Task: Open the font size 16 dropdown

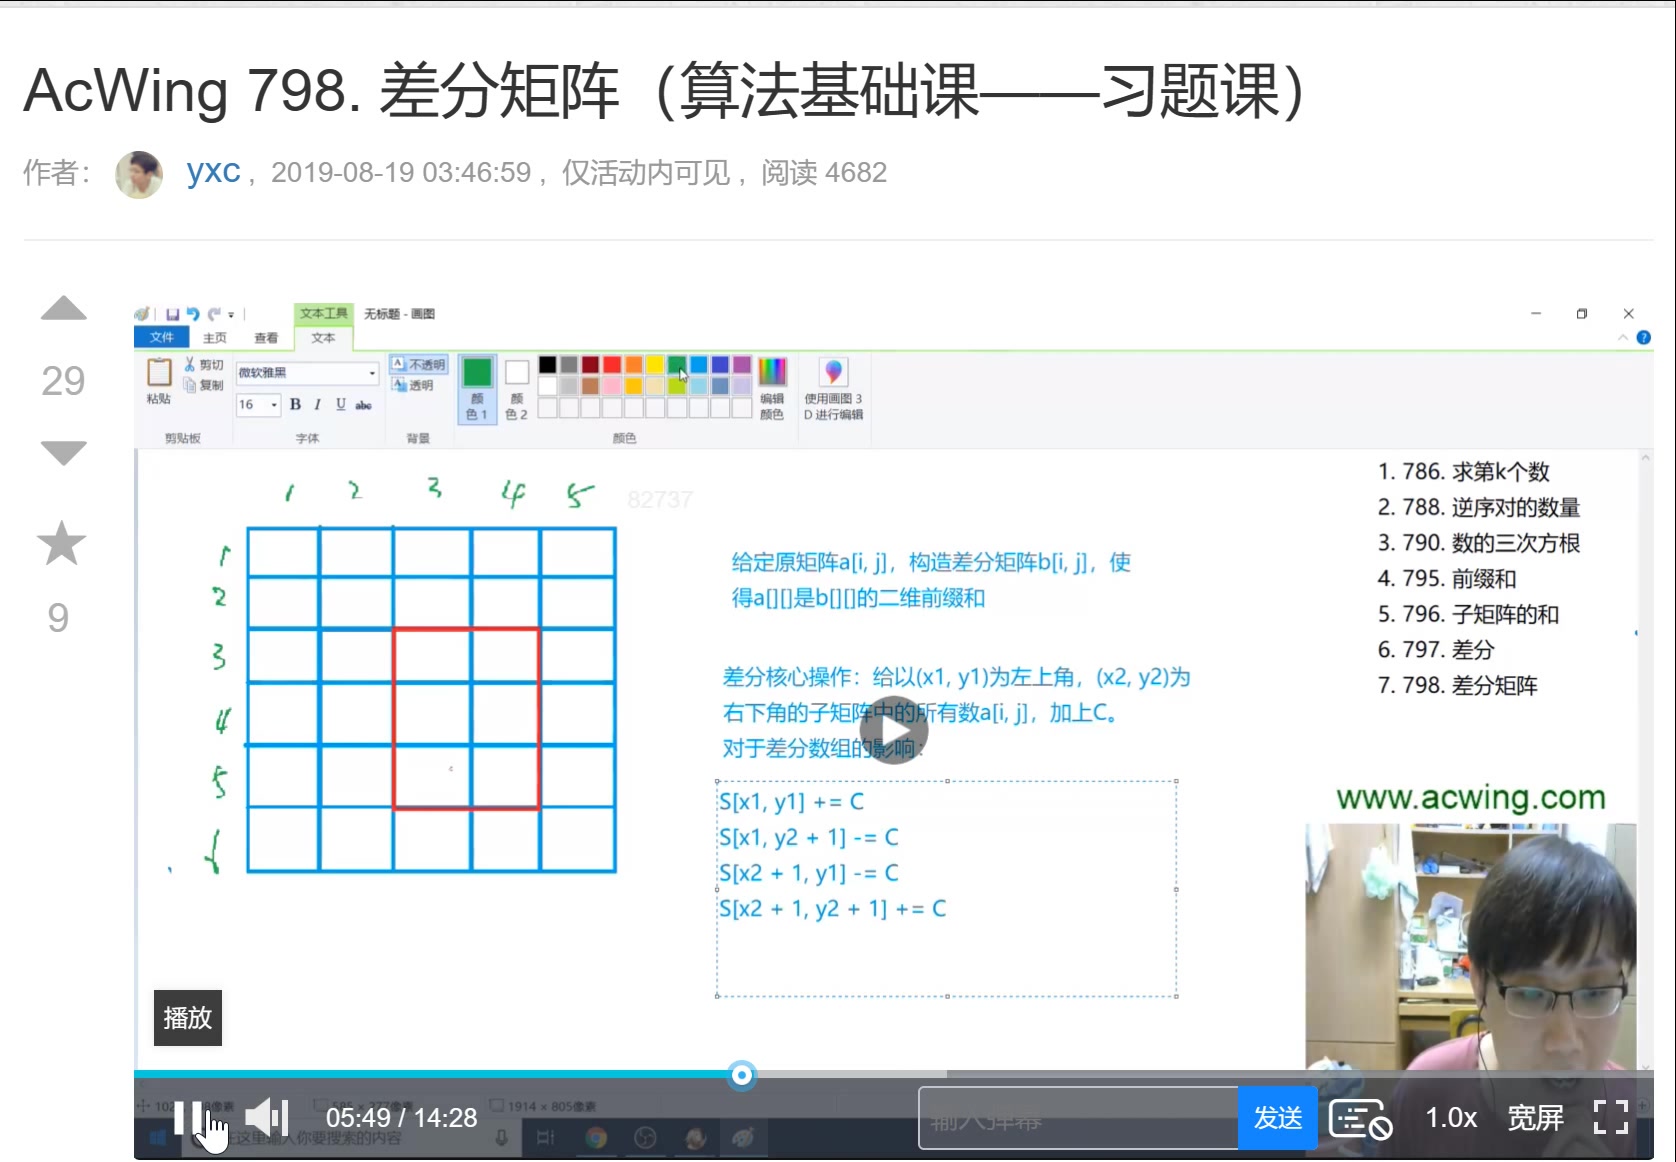Action: coord(274,404)
